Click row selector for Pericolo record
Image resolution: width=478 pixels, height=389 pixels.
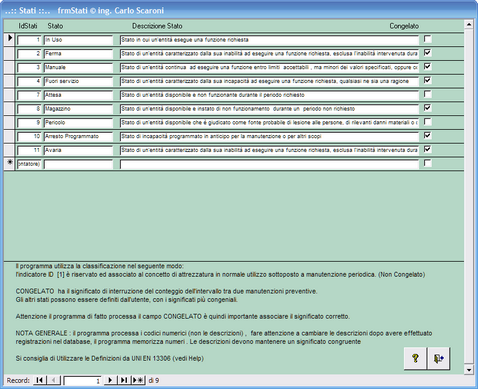tap(9, 123)
